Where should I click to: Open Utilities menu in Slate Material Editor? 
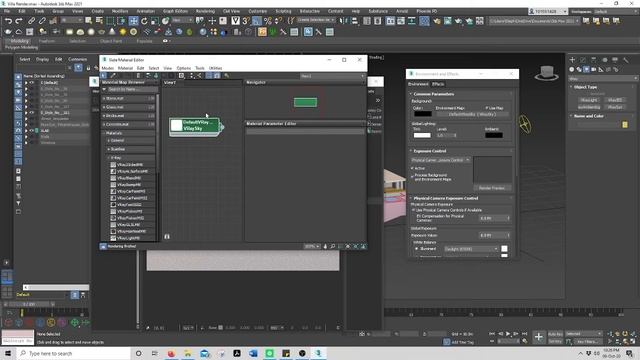[x=216, y=68]
